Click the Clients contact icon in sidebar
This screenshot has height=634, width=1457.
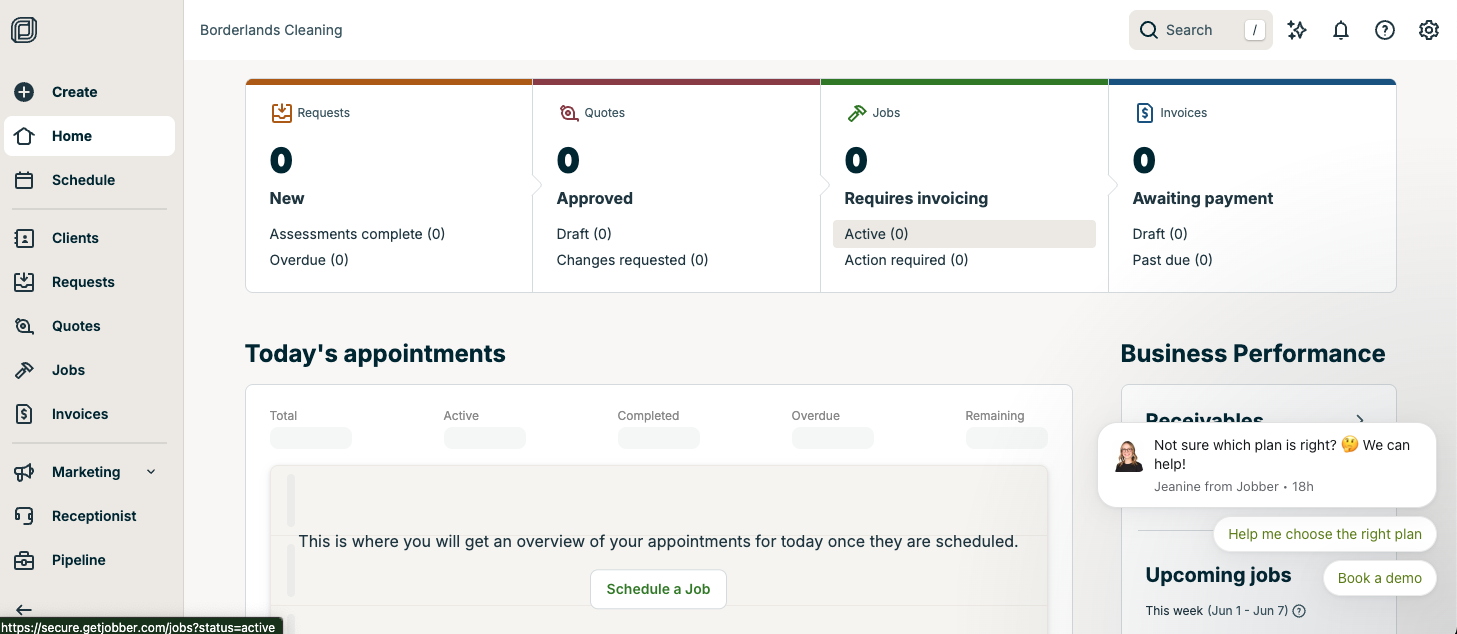tap(24, 238)
